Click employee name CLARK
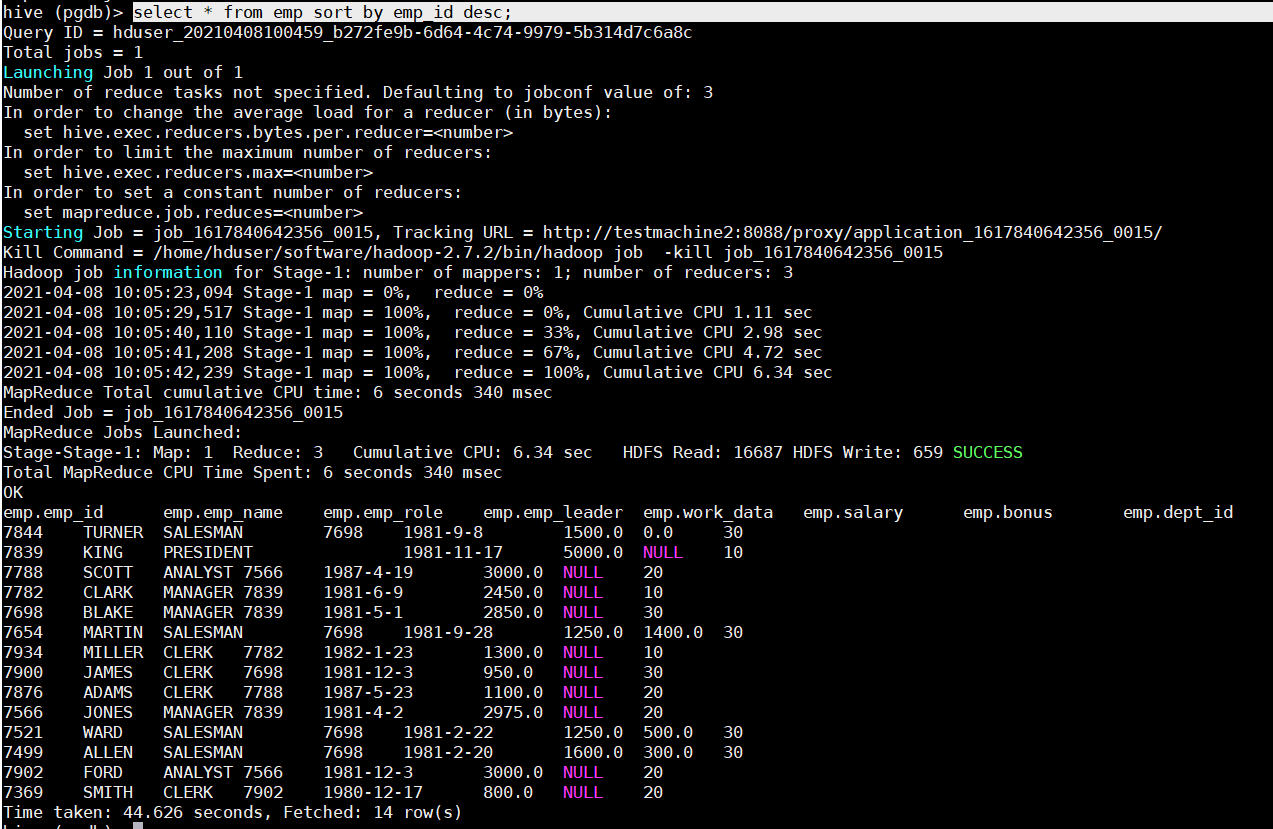1273x829 pixels. pos(108,592)
